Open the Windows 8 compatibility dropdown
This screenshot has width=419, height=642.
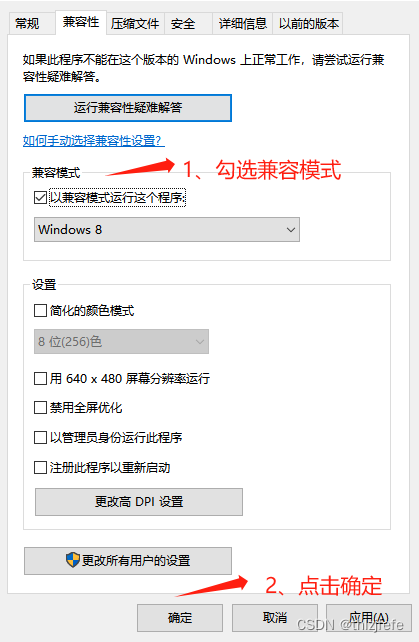pyautogui.click(x=167, y=230)
